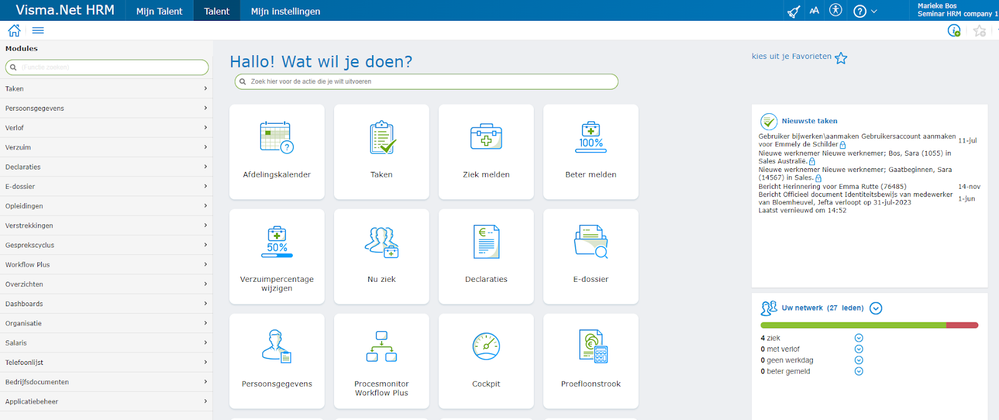999x420 pixels.
Task: Click the Nieuwste taken checkmark icon
Action: pyautogui.click(x=768, y=121)
